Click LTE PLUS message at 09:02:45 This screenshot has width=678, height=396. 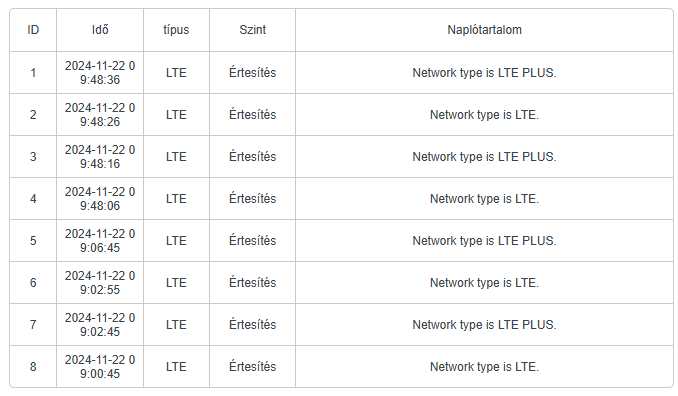[x=484, y=324]
